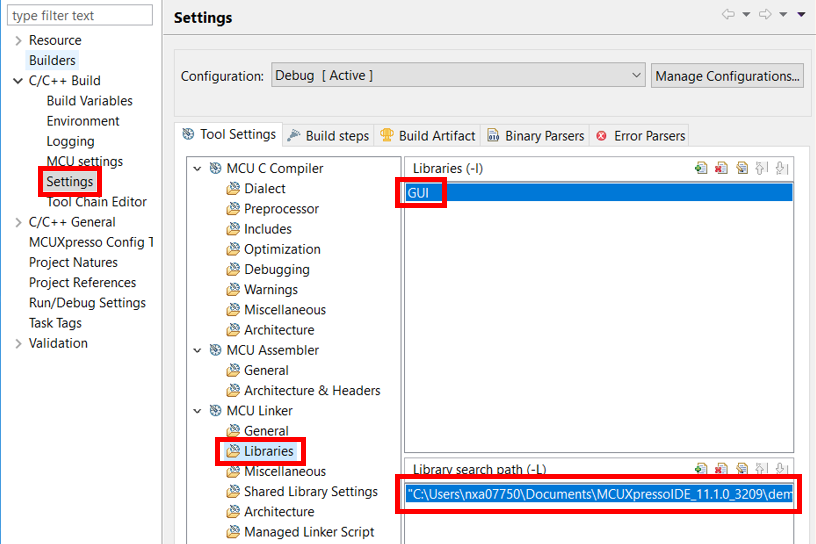Click the Delete icon in Libraries (-l) toolbar

click(x=721, y=168)
